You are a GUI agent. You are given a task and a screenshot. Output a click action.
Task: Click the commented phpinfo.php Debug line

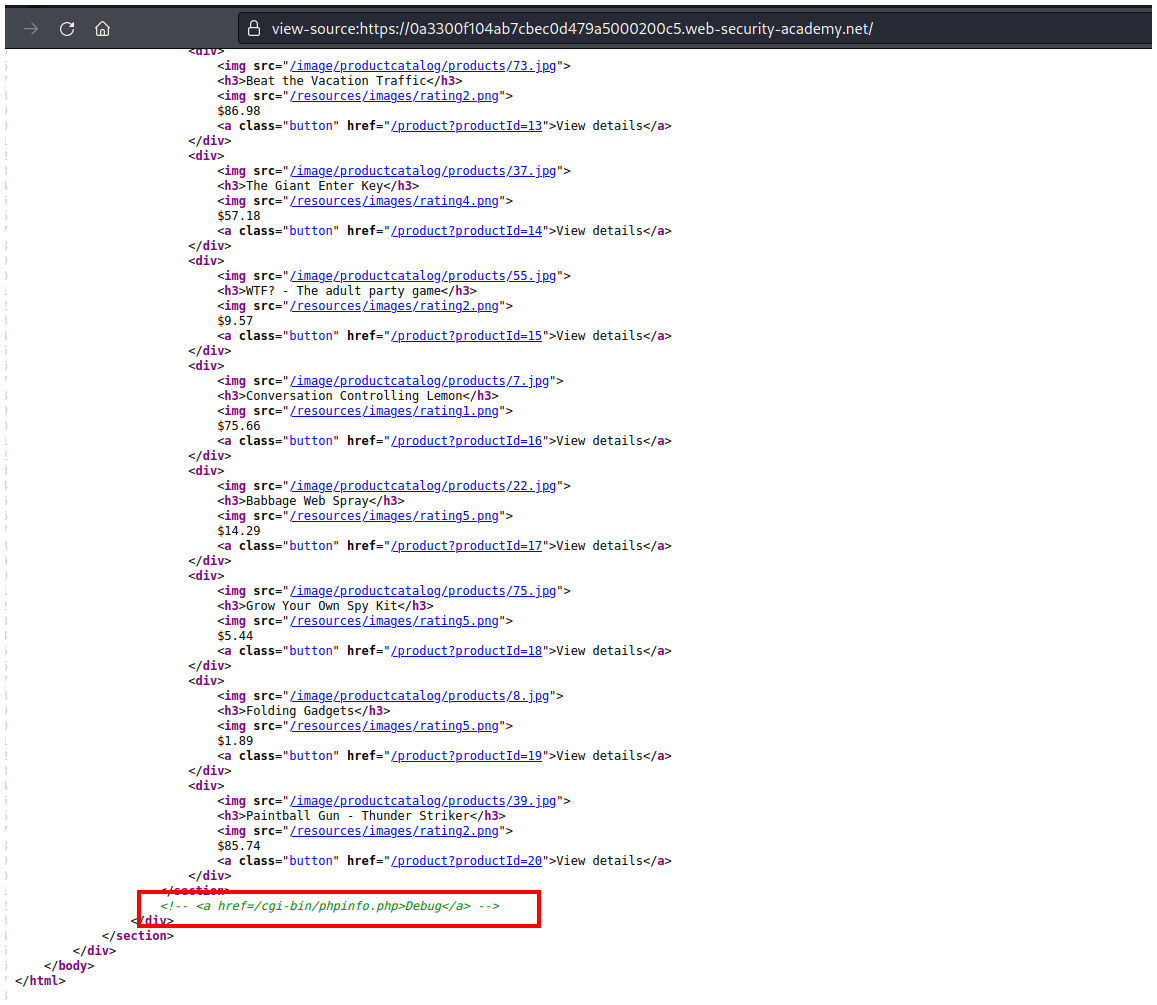pos(329,906)
